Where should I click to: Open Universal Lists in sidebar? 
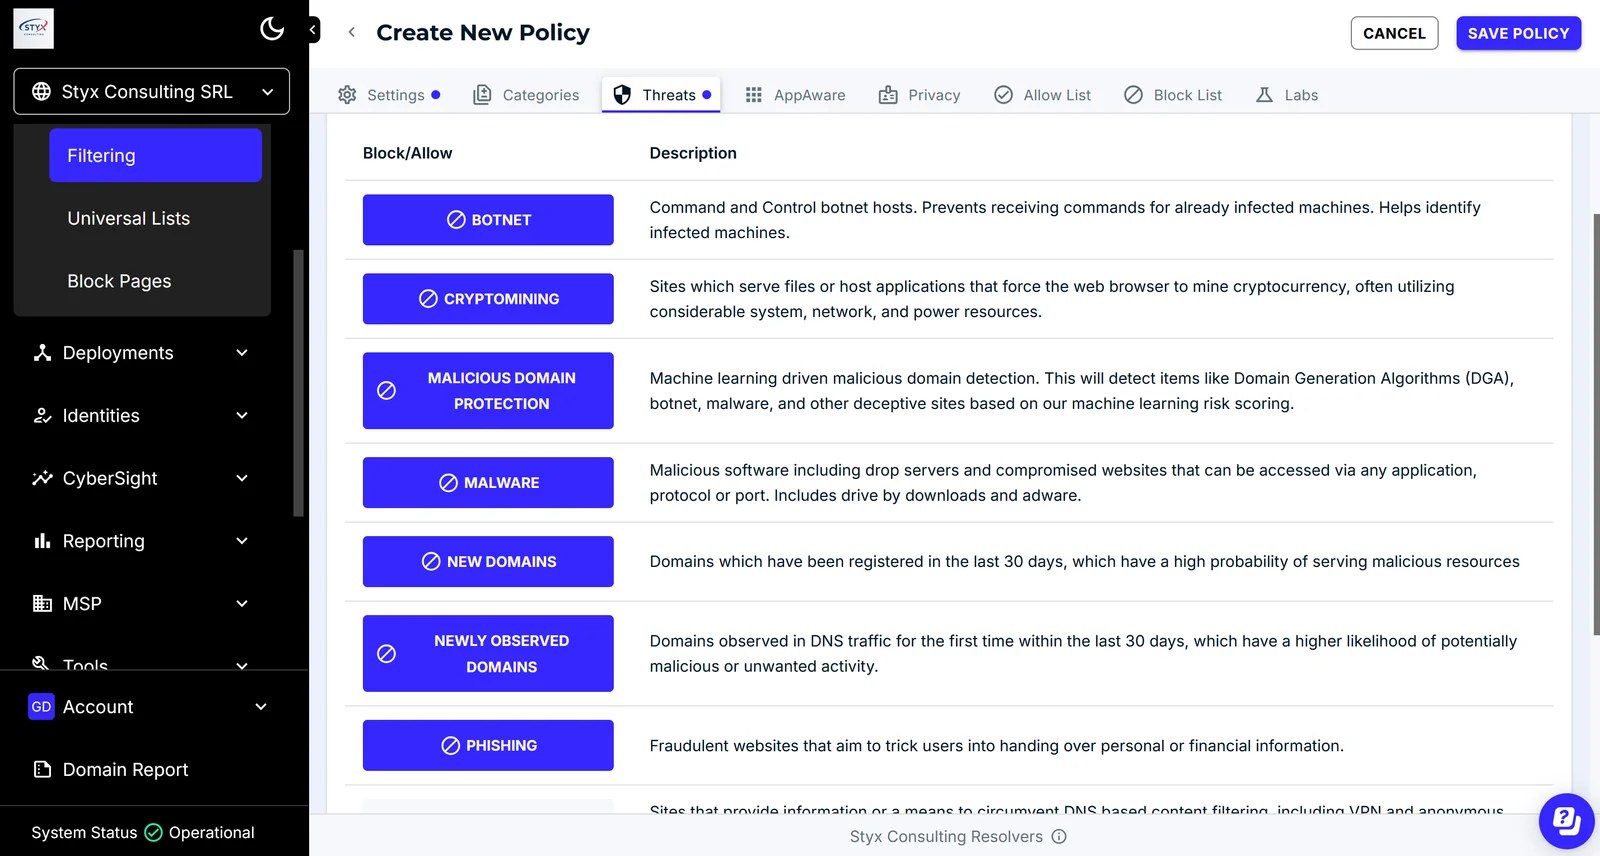tap(128, 218)
